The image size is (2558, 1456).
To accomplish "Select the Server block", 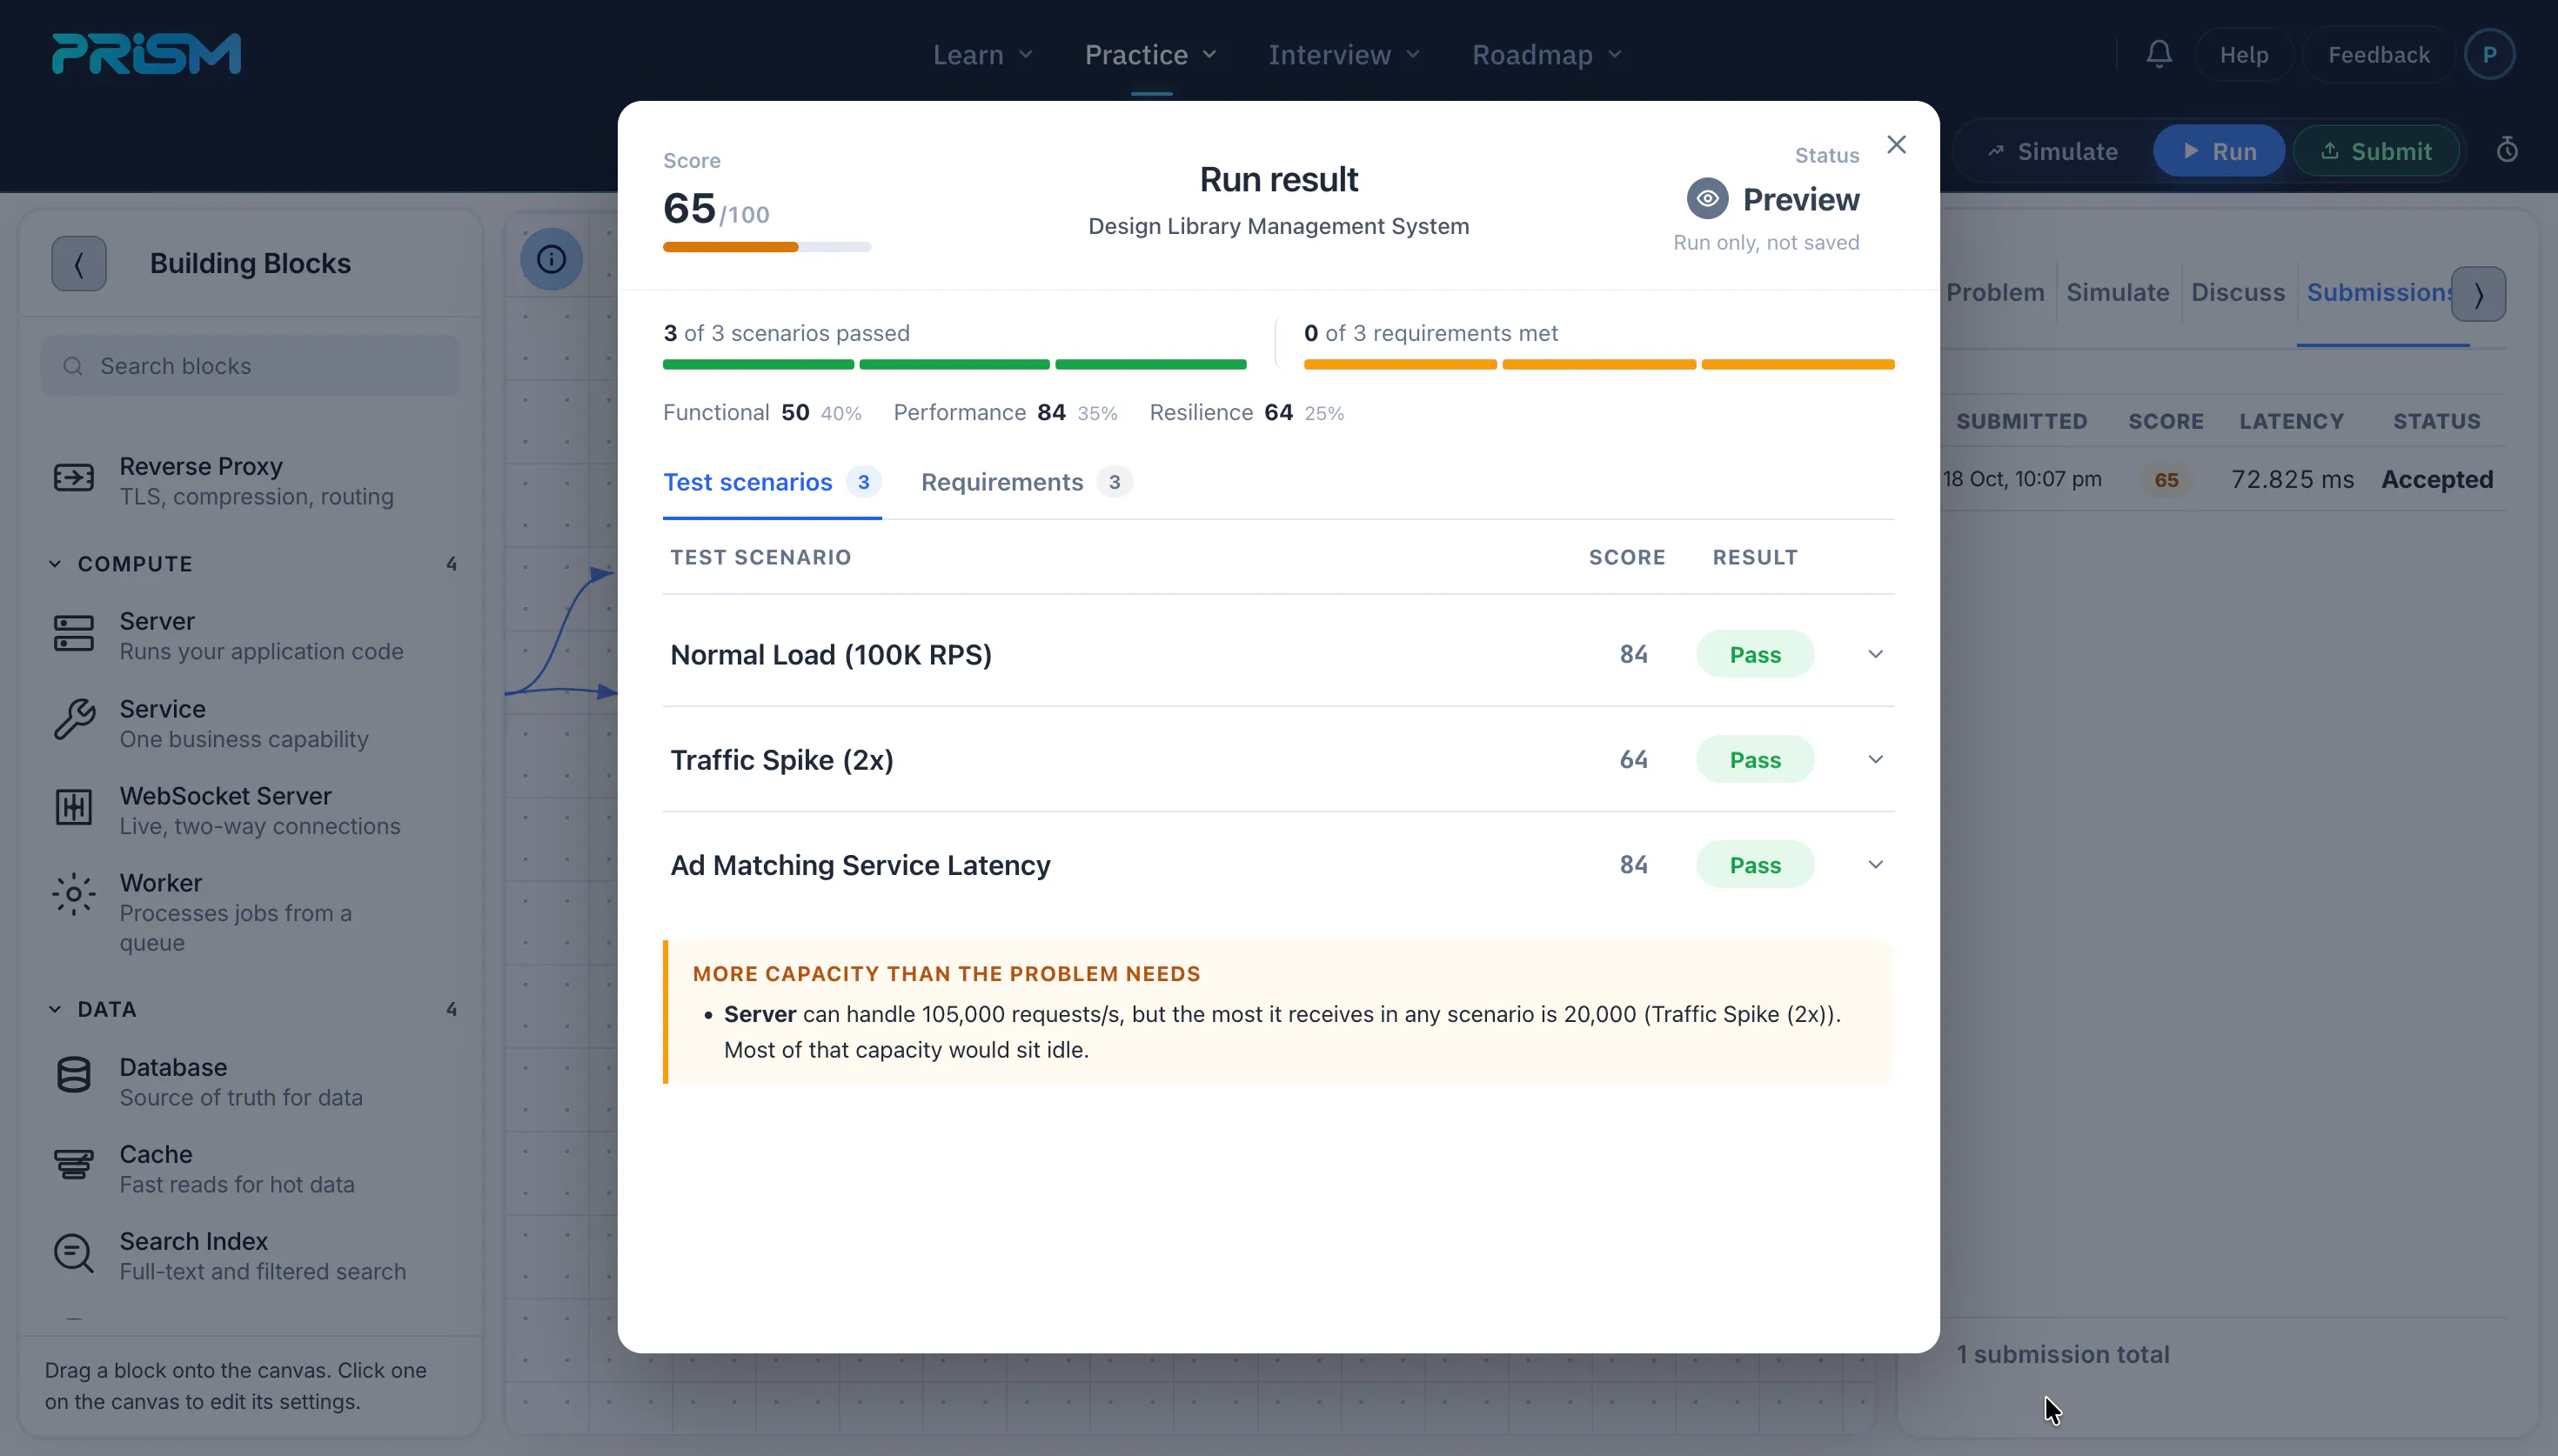I will (x=250, y=636).
